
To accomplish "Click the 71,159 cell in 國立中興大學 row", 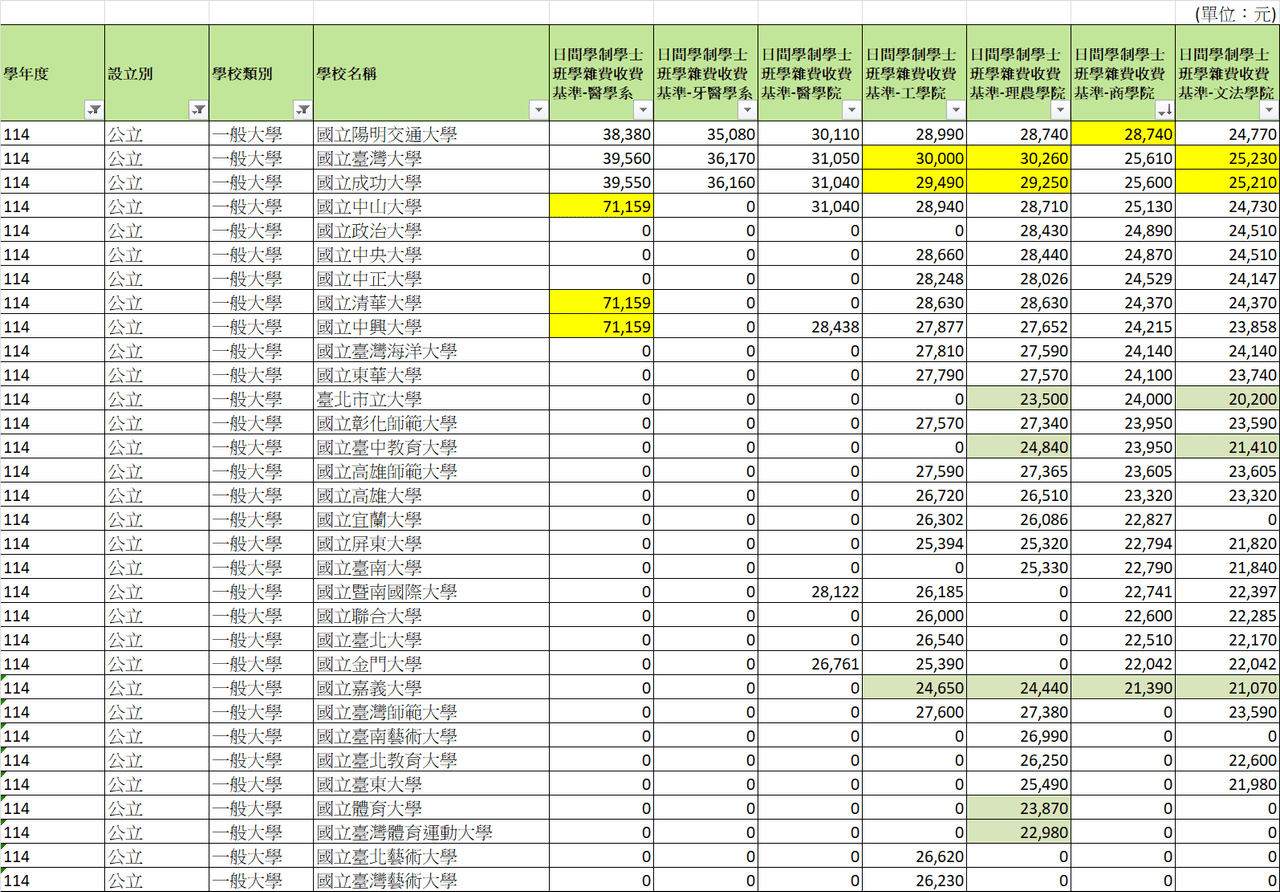I will (x=602, y=326).
